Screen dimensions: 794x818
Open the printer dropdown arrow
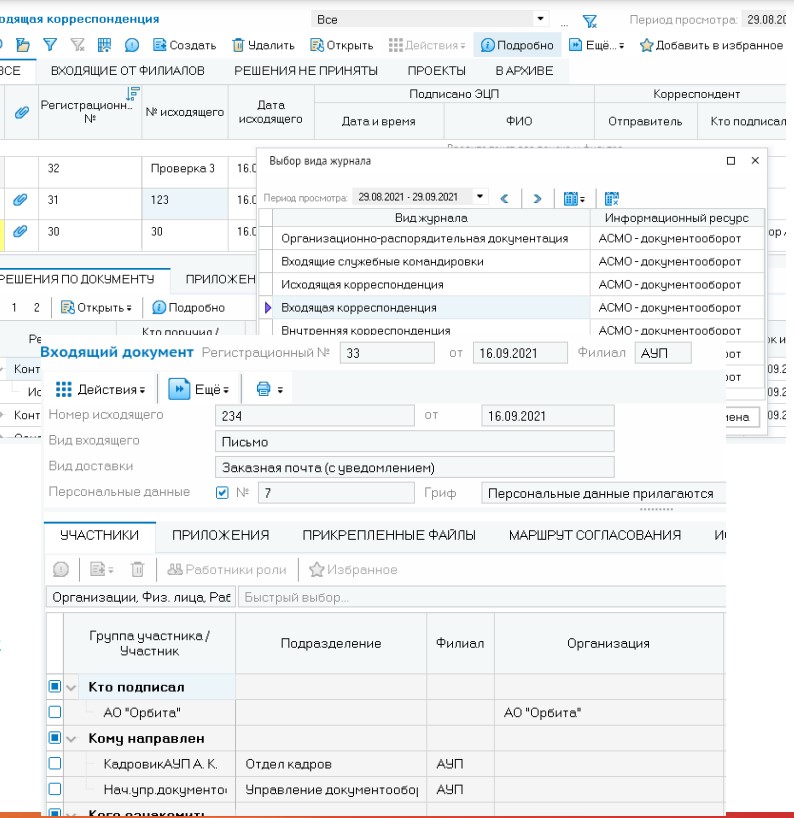coord(280,390)
